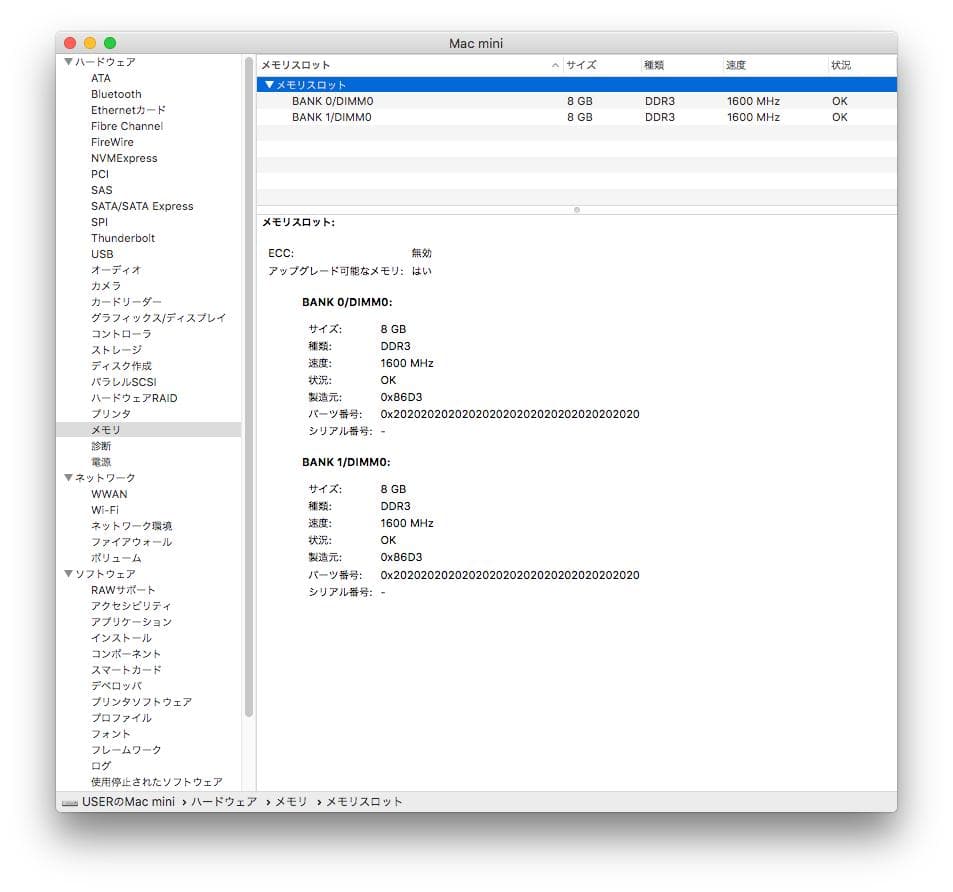This screenshot has width=953, height=892.
Task: Collapse the メモリスロット row disclosure triangle
Action: (x=269, y=84)
